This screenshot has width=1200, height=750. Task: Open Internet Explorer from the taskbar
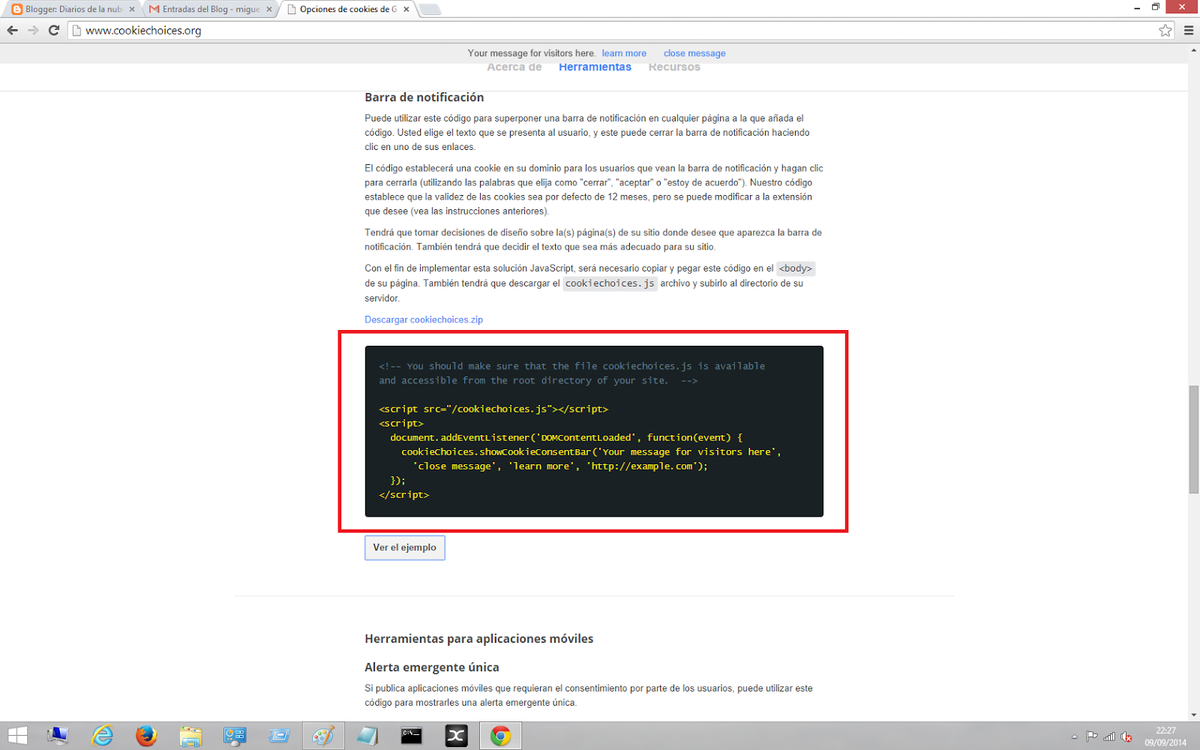102,736
